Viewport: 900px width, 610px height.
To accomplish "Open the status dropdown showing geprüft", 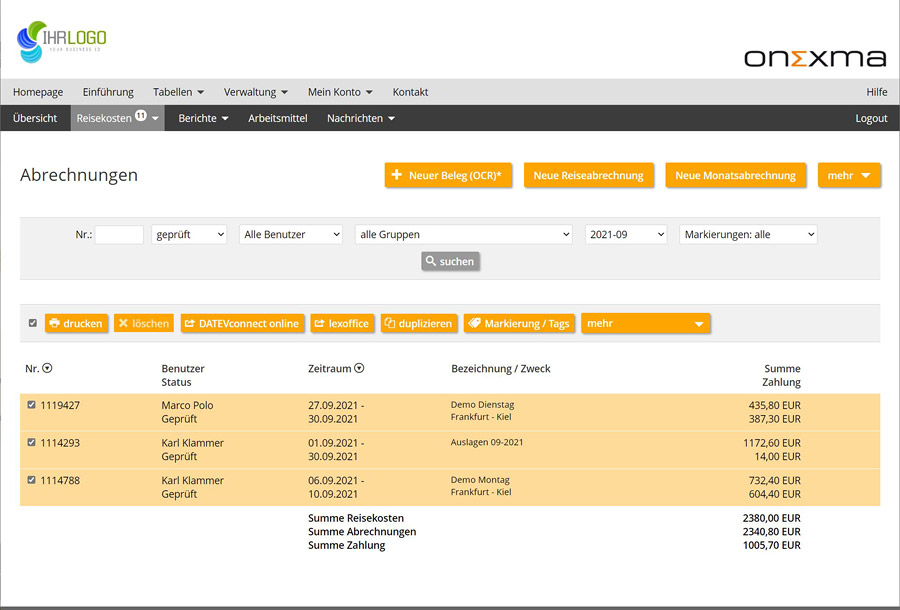I will (189, 234).
